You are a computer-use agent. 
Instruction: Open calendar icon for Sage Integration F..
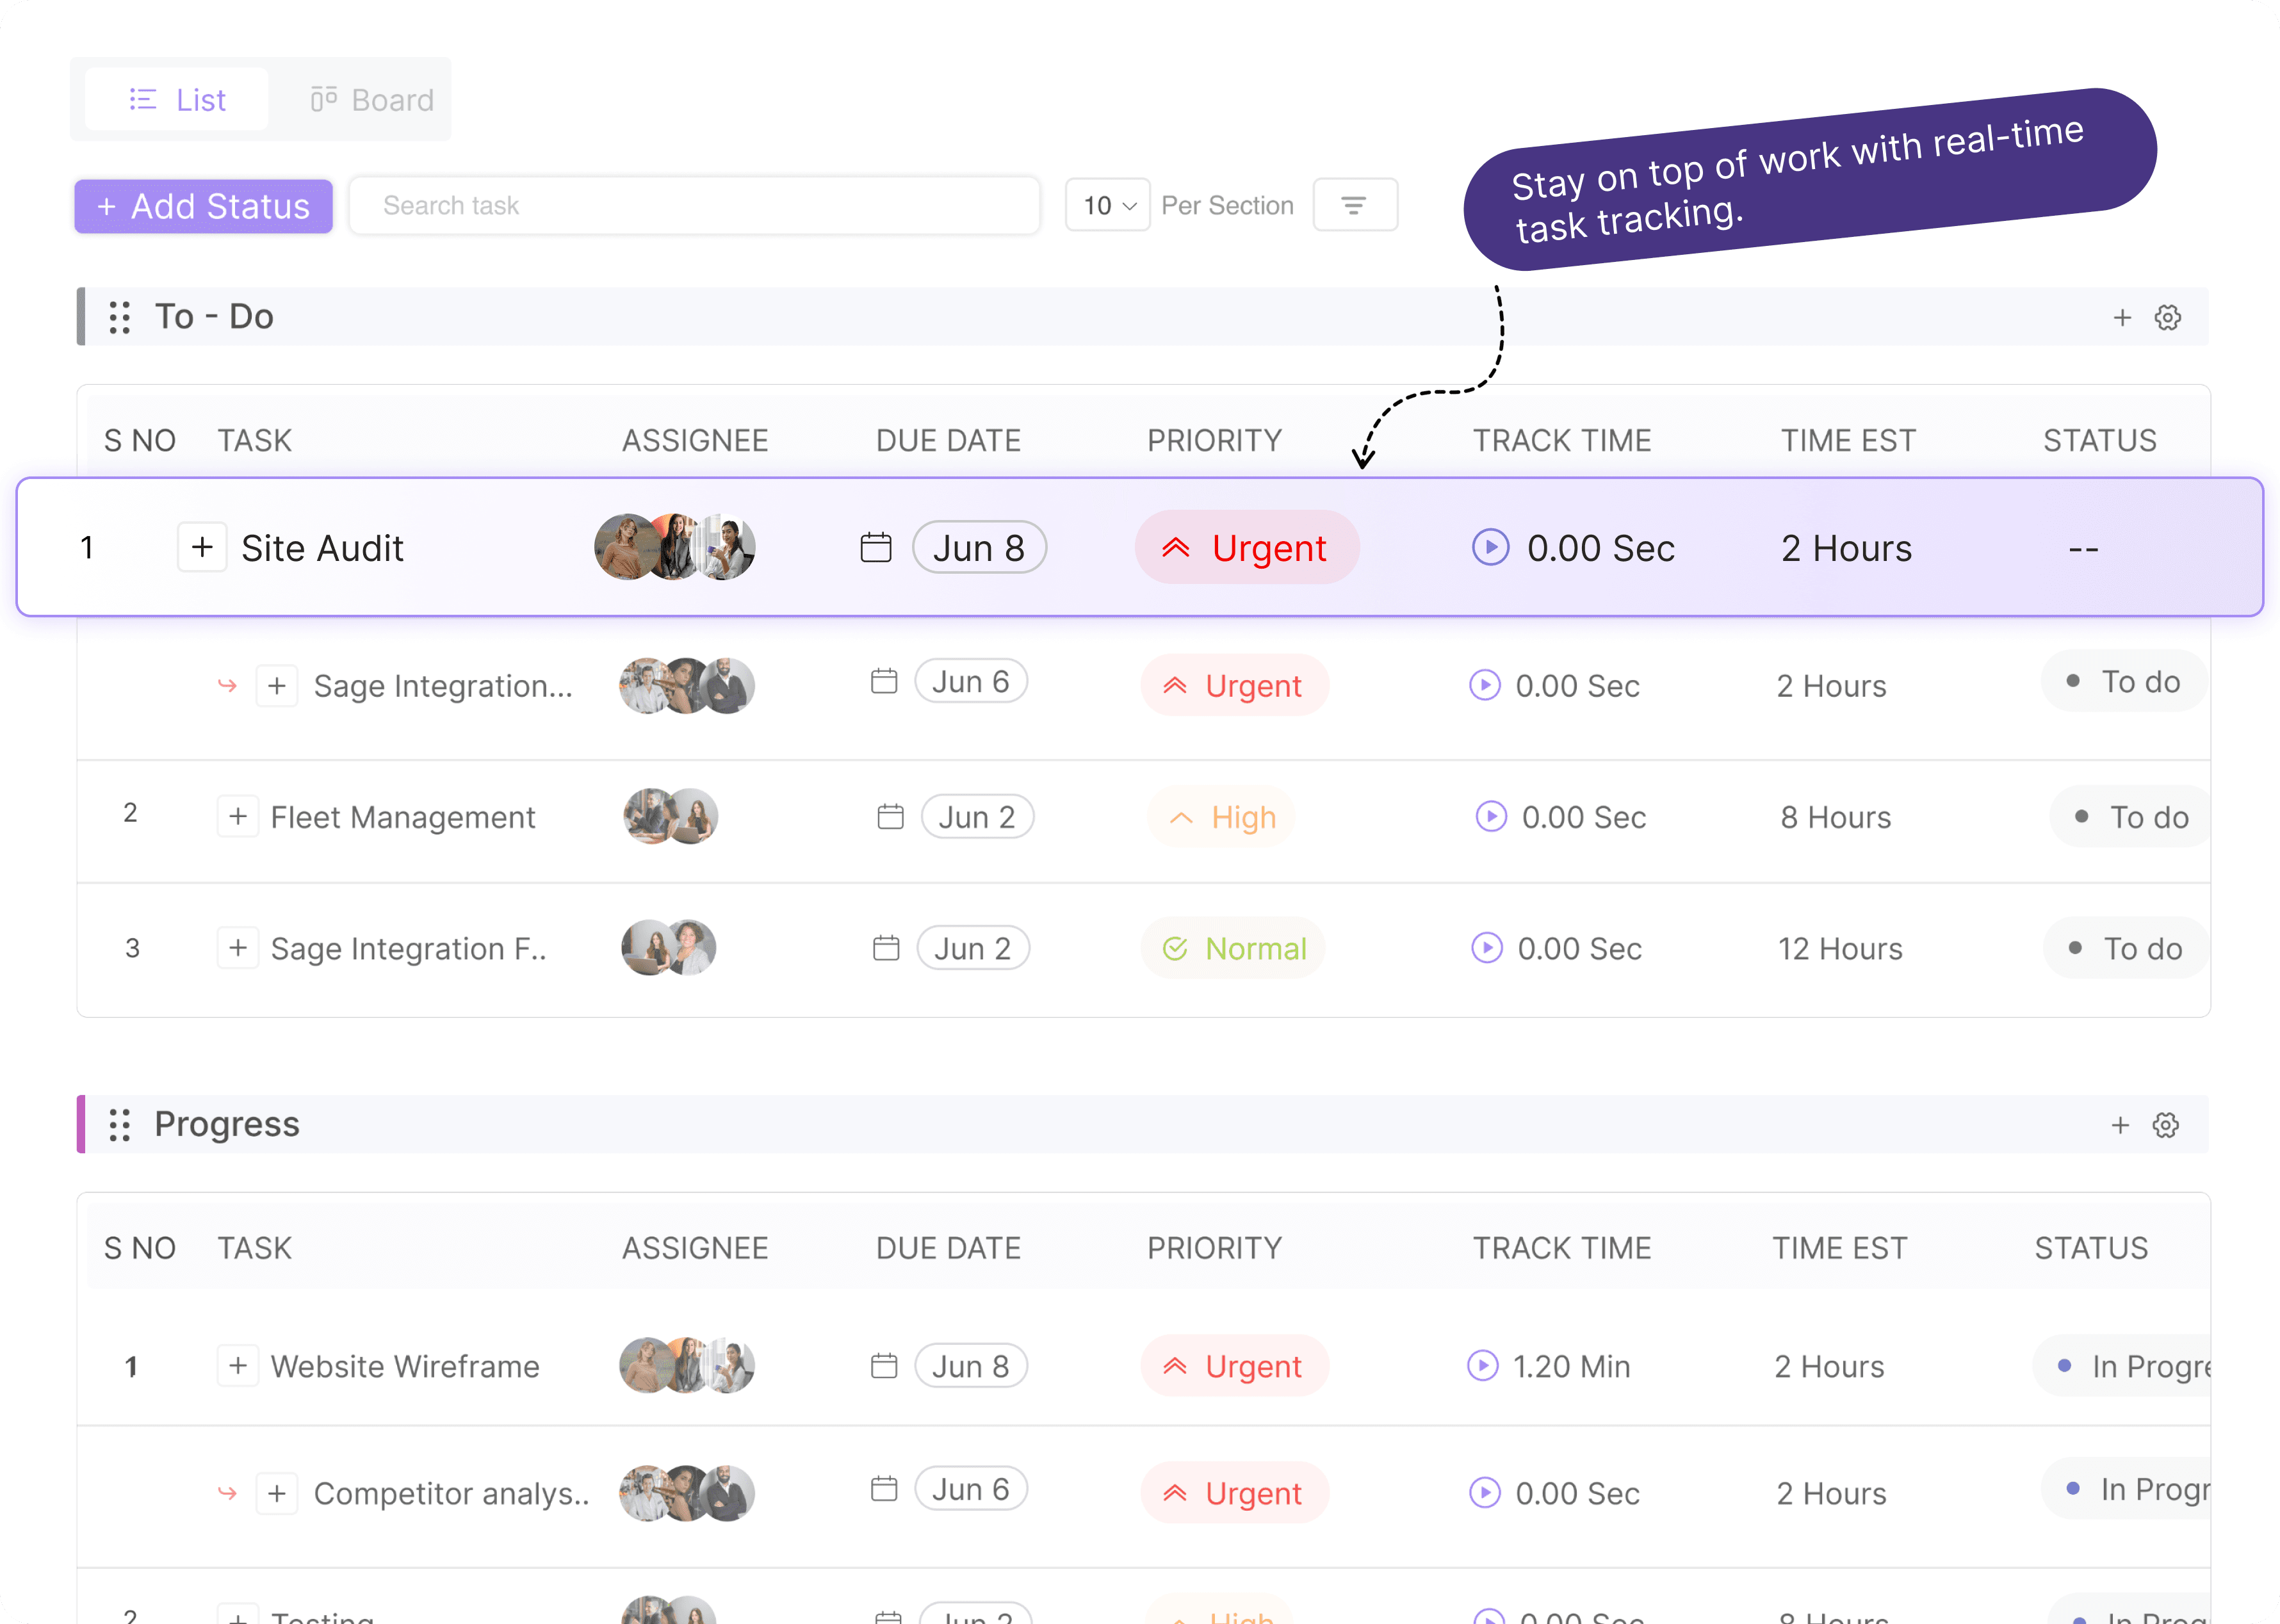tap(886, 948)
